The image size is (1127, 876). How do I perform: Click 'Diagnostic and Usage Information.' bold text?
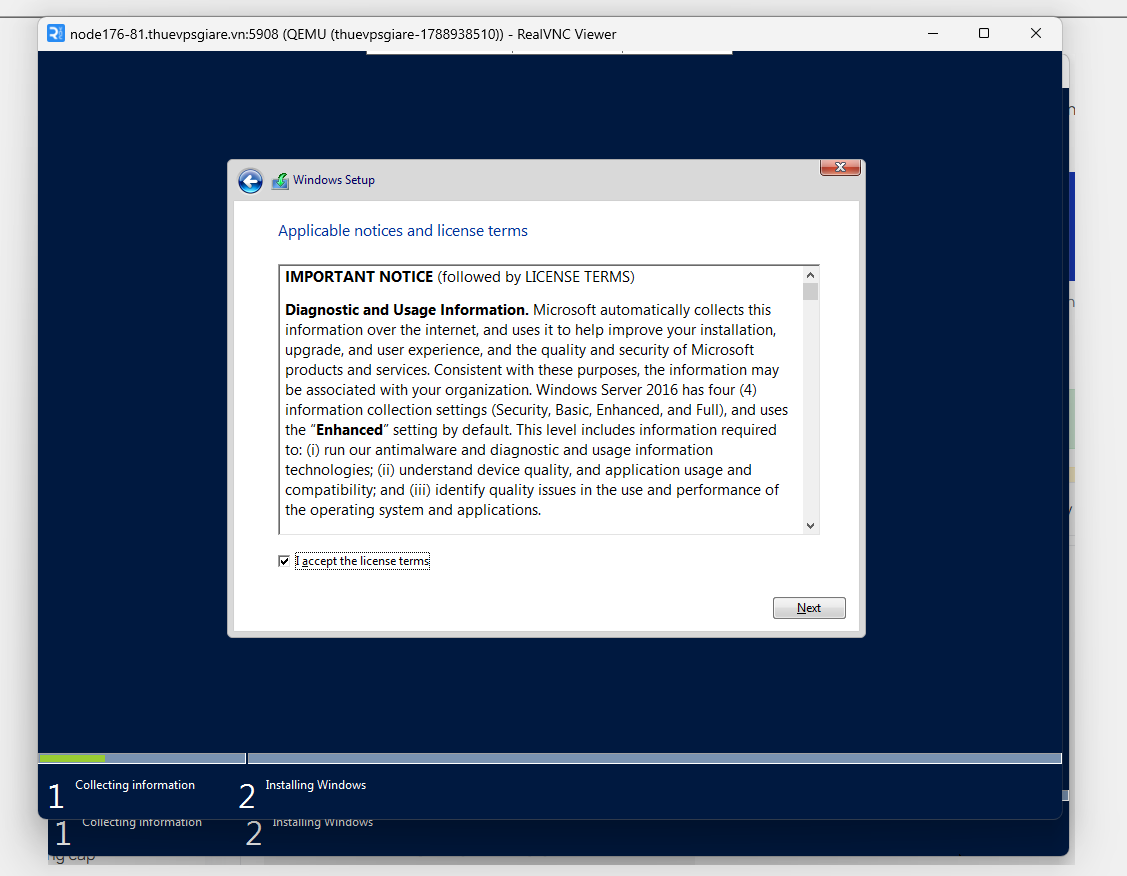[x=407, y=310]
